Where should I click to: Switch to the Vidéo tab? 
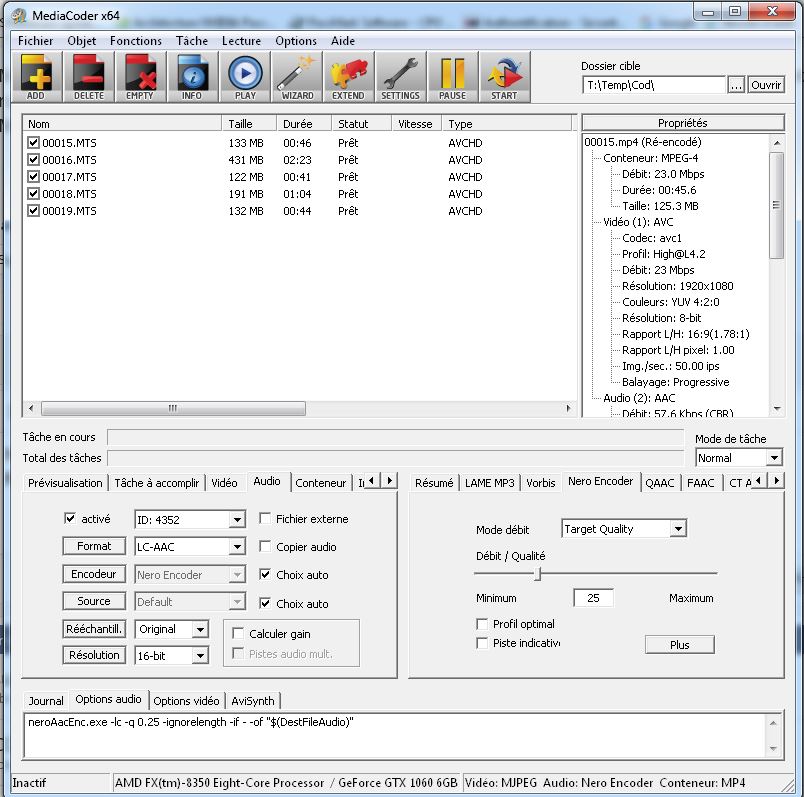(224, 482)
